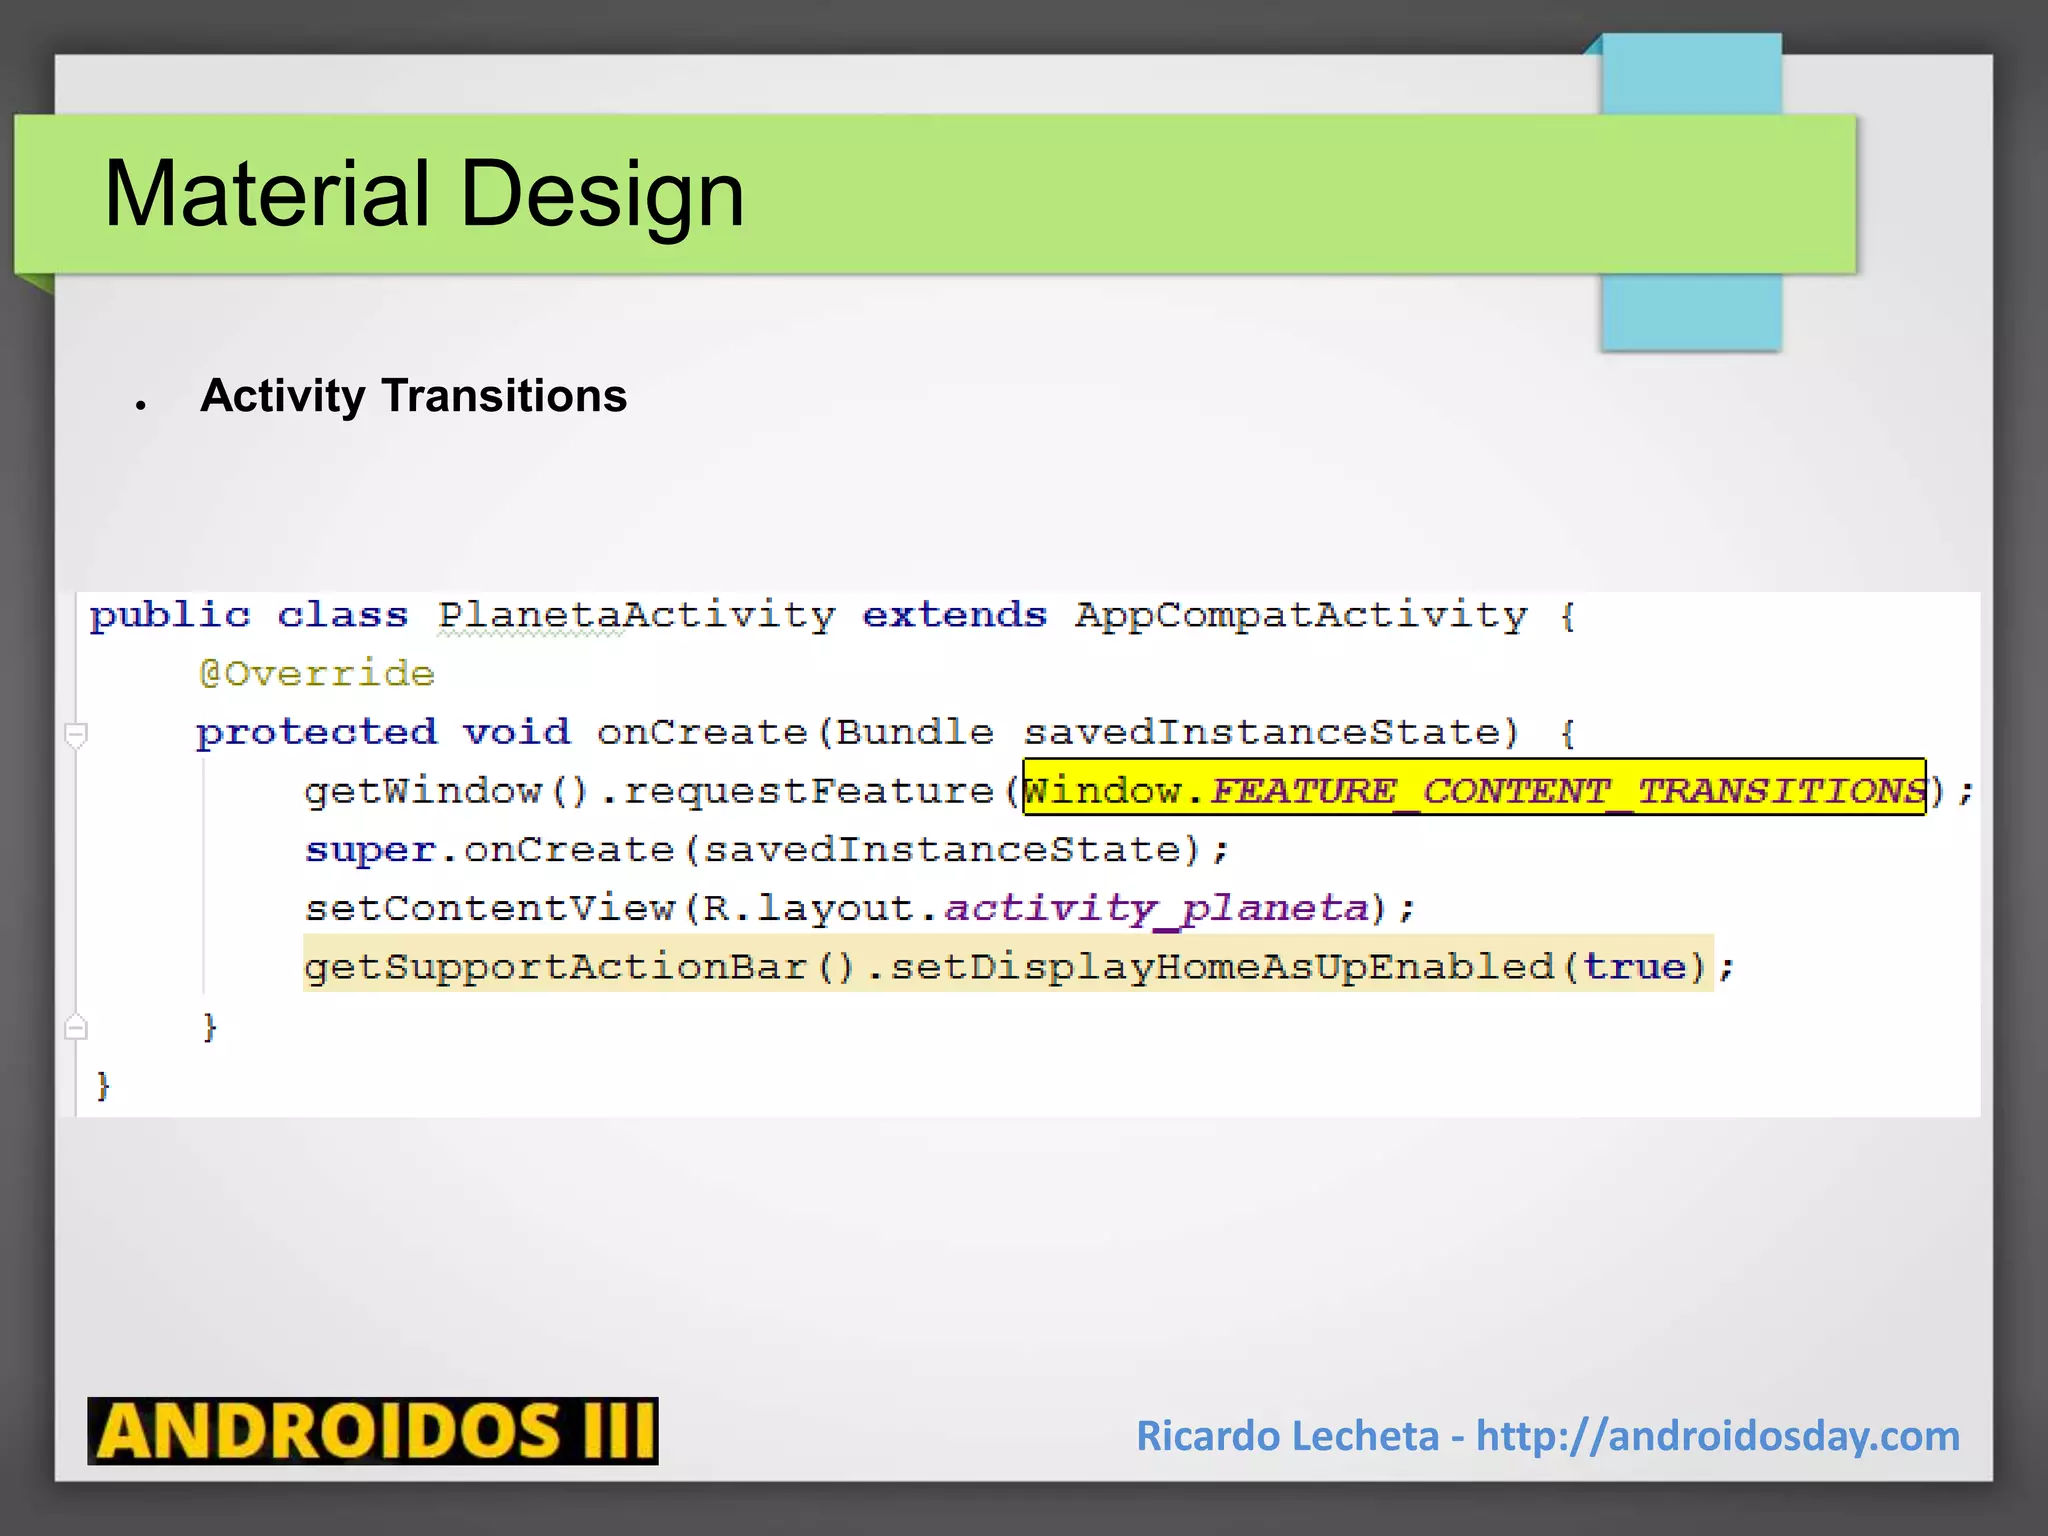
Task: Click the 'public class' keywords
Action: (x=249, y=616)
